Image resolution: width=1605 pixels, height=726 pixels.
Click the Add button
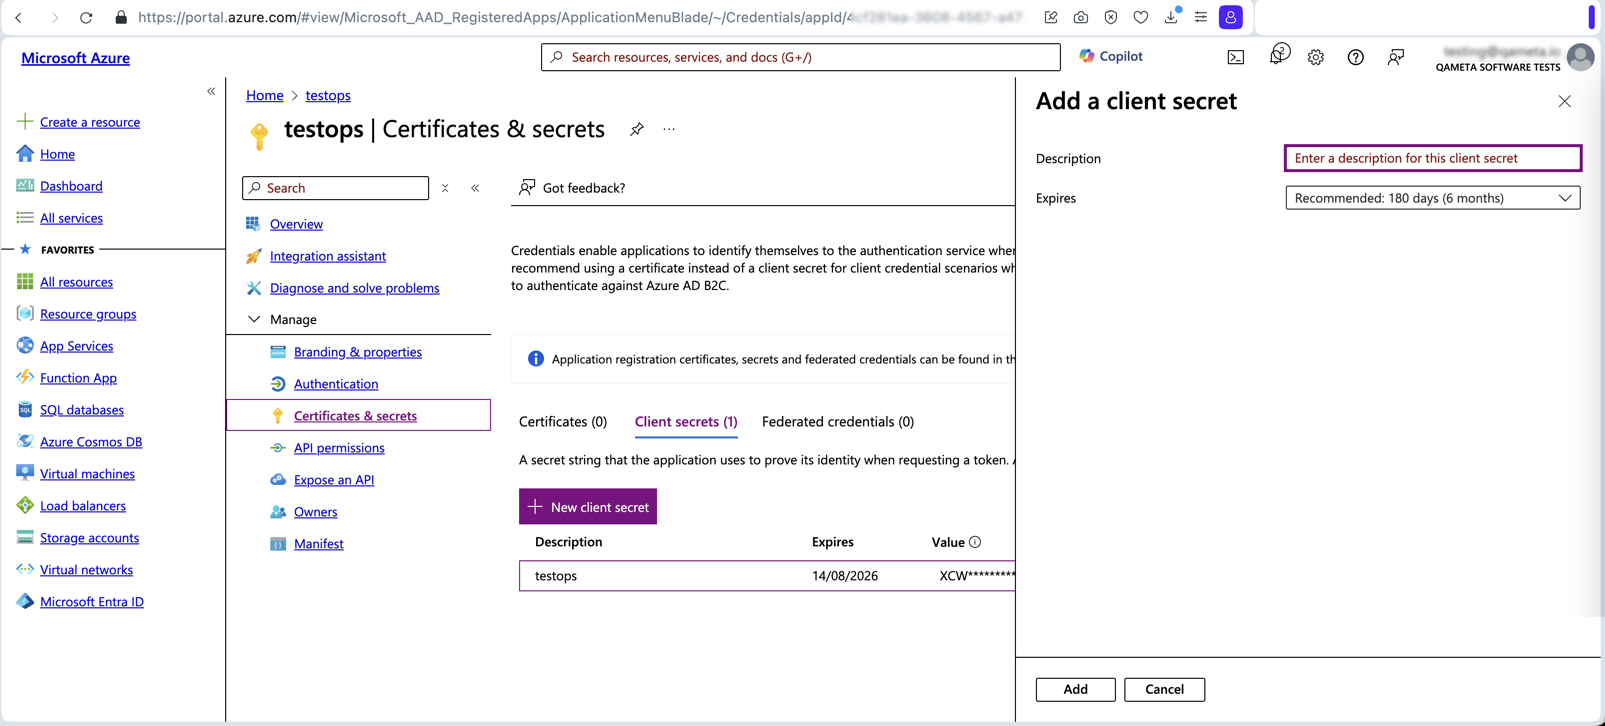(1075, 689)
